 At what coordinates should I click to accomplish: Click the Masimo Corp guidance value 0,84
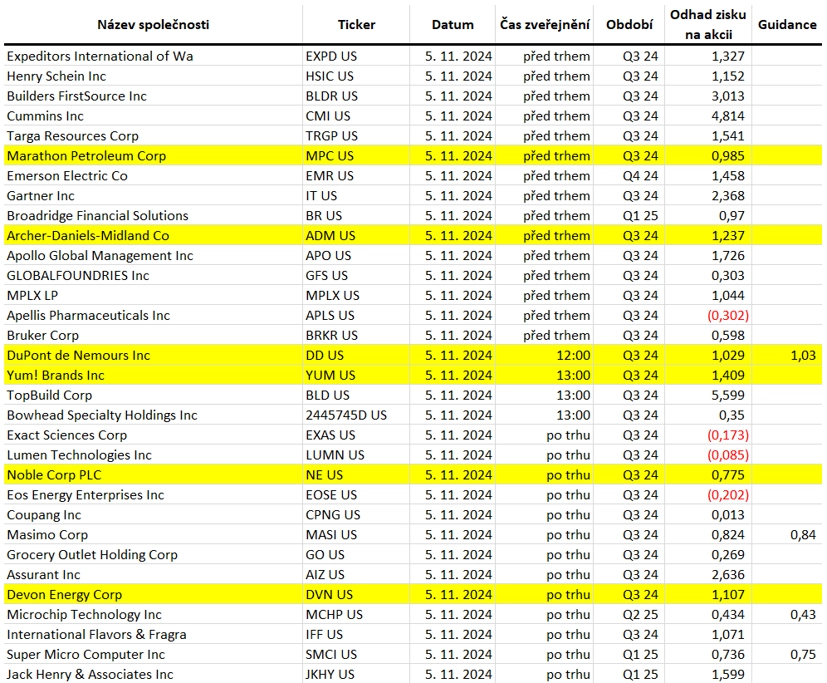(x=803, y=535)
